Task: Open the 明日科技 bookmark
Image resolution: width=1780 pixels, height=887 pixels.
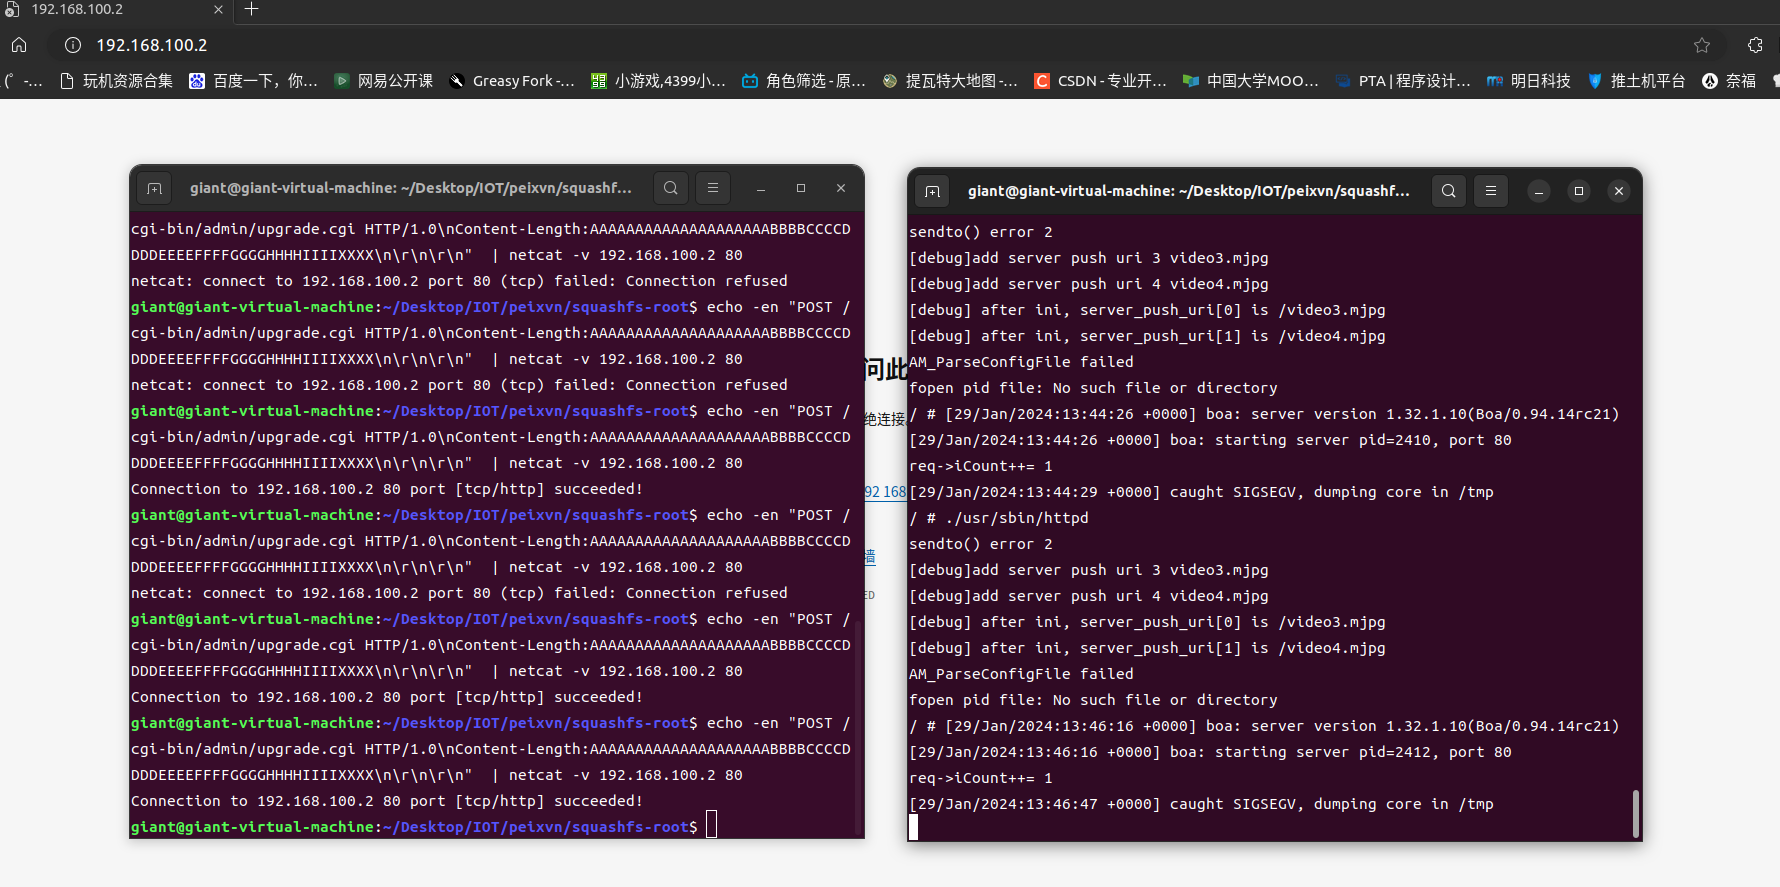Action: (1529, 81)
